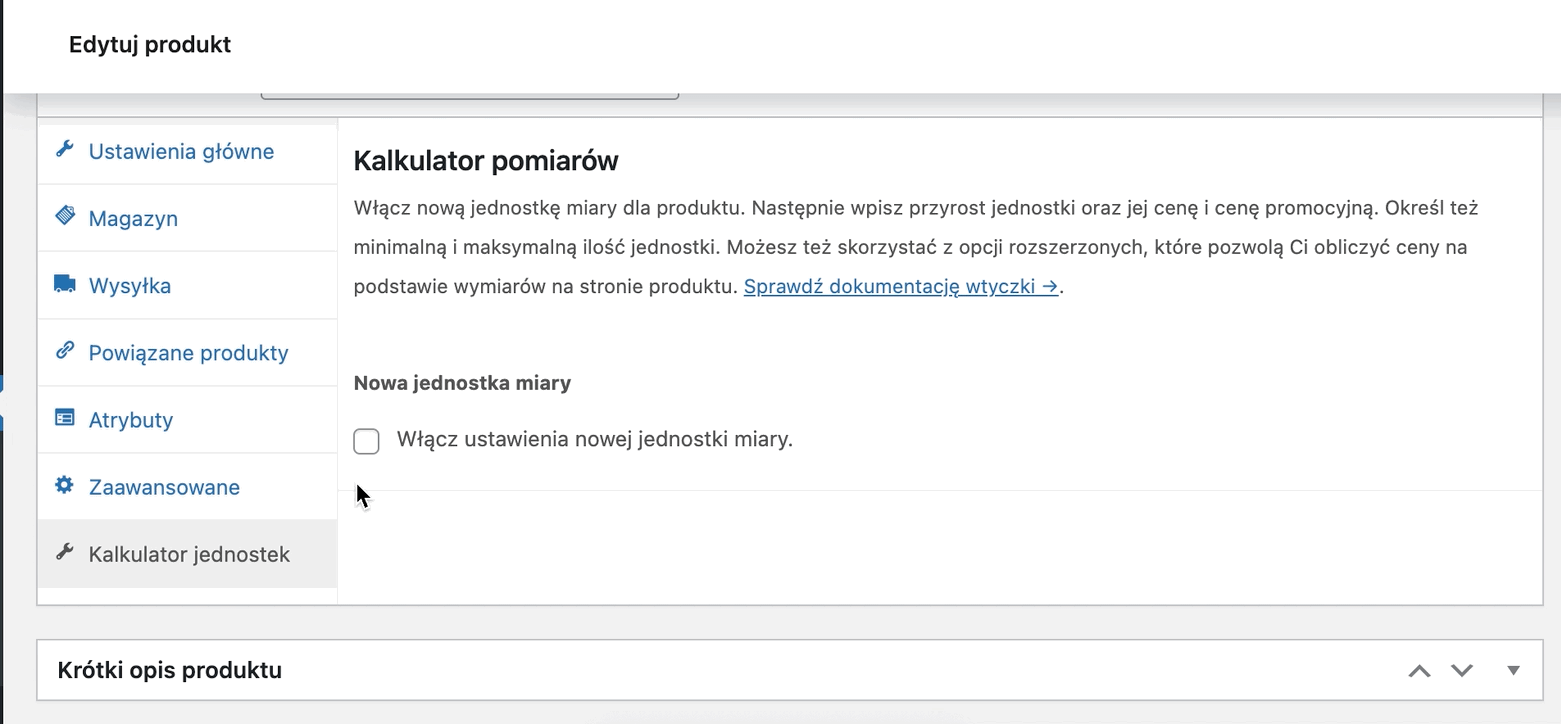Click the chain link icon beside Powiązane produkty
This screenshot has height=724, width=1561.
(65, 351)
